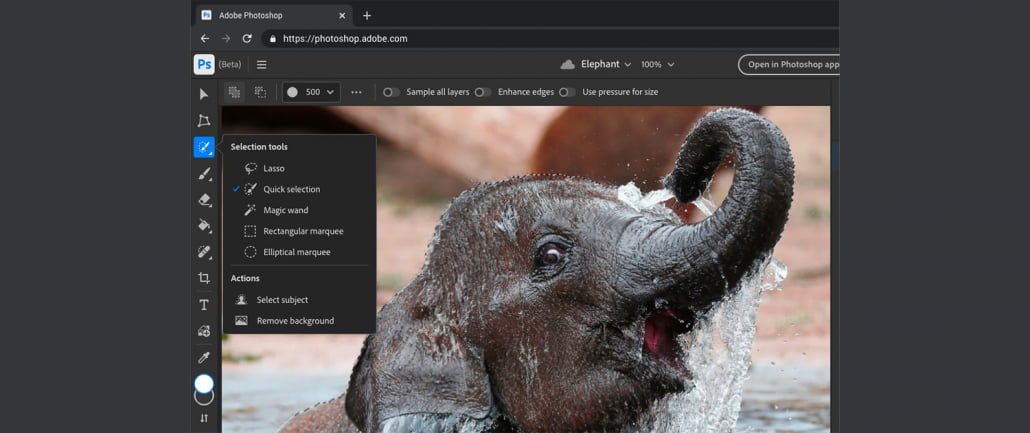Go back in the browser

(204, 39)
